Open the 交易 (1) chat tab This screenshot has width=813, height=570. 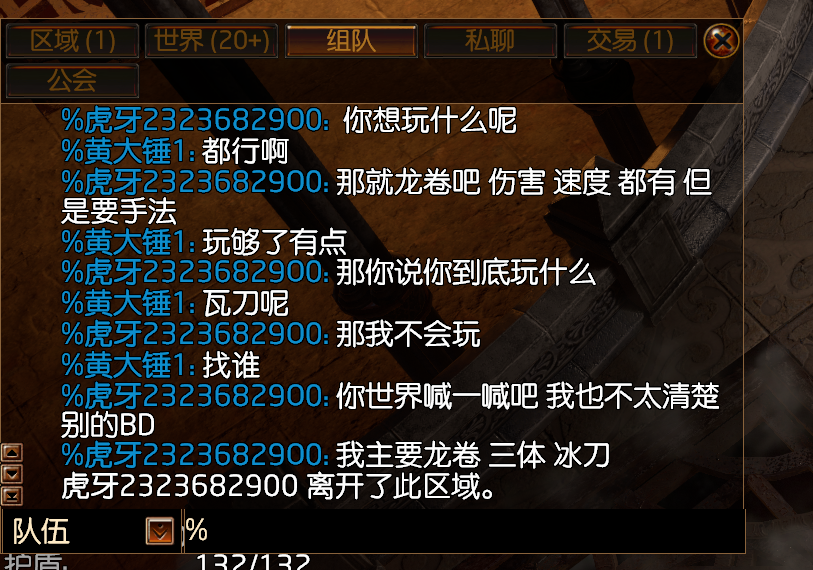coord(630,40)
